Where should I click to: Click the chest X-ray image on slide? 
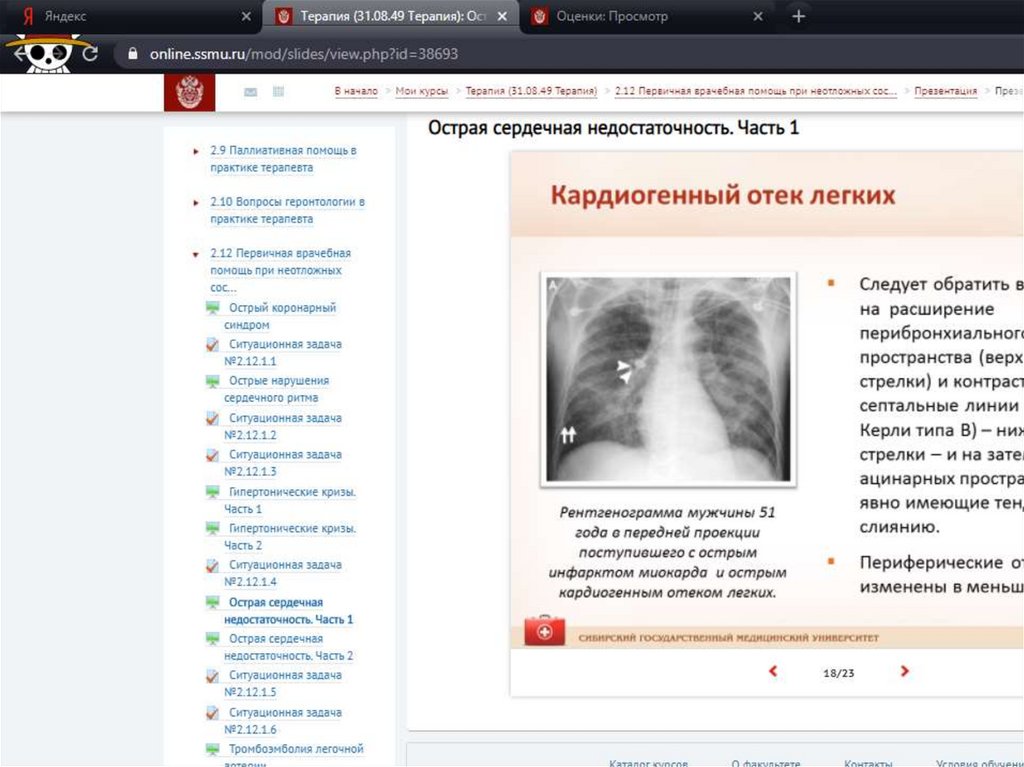click(668, 379)
